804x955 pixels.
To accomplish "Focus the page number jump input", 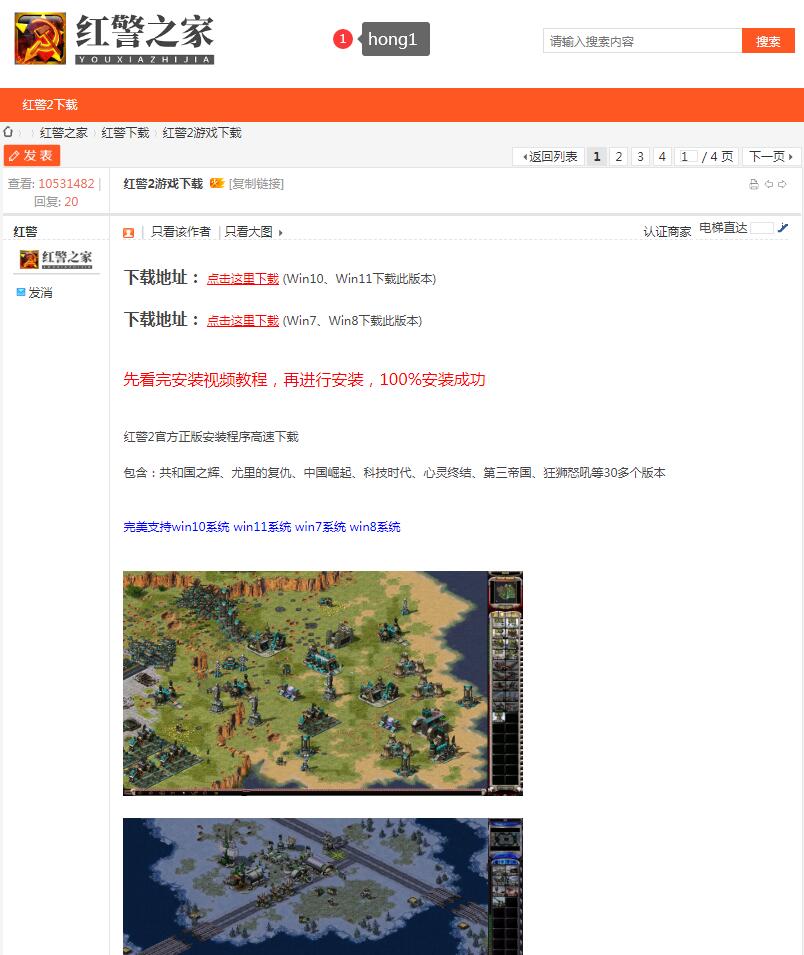I will pyautogui.click(x=688, y=157).
